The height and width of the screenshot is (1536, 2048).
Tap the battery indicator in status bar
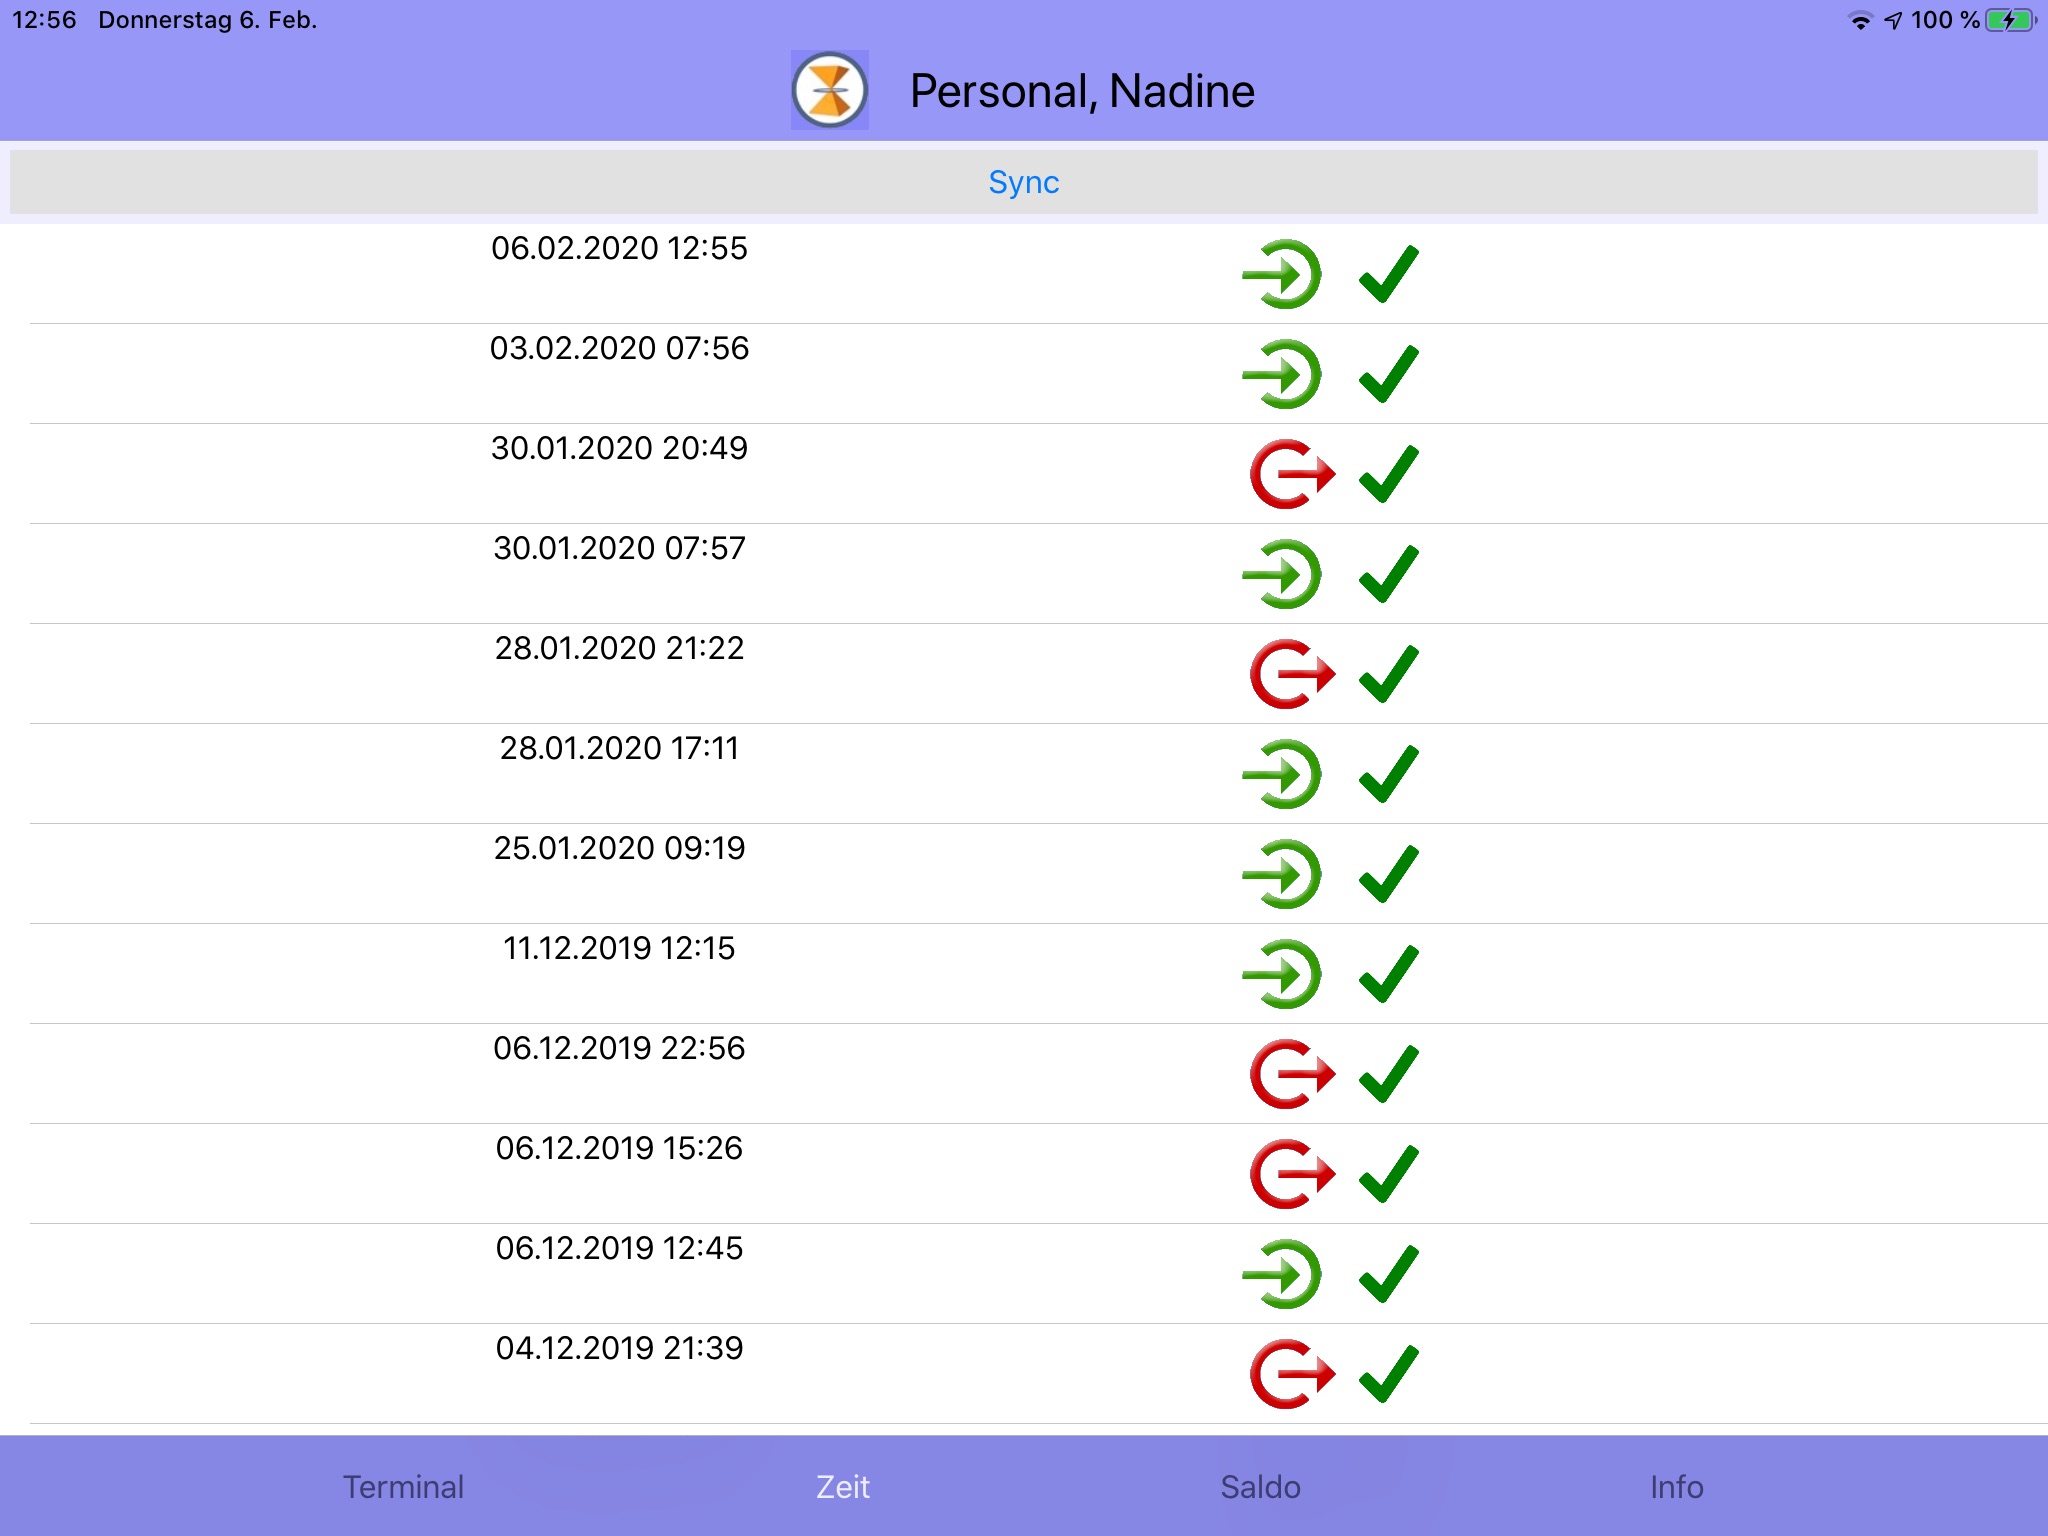point(2011,20)
